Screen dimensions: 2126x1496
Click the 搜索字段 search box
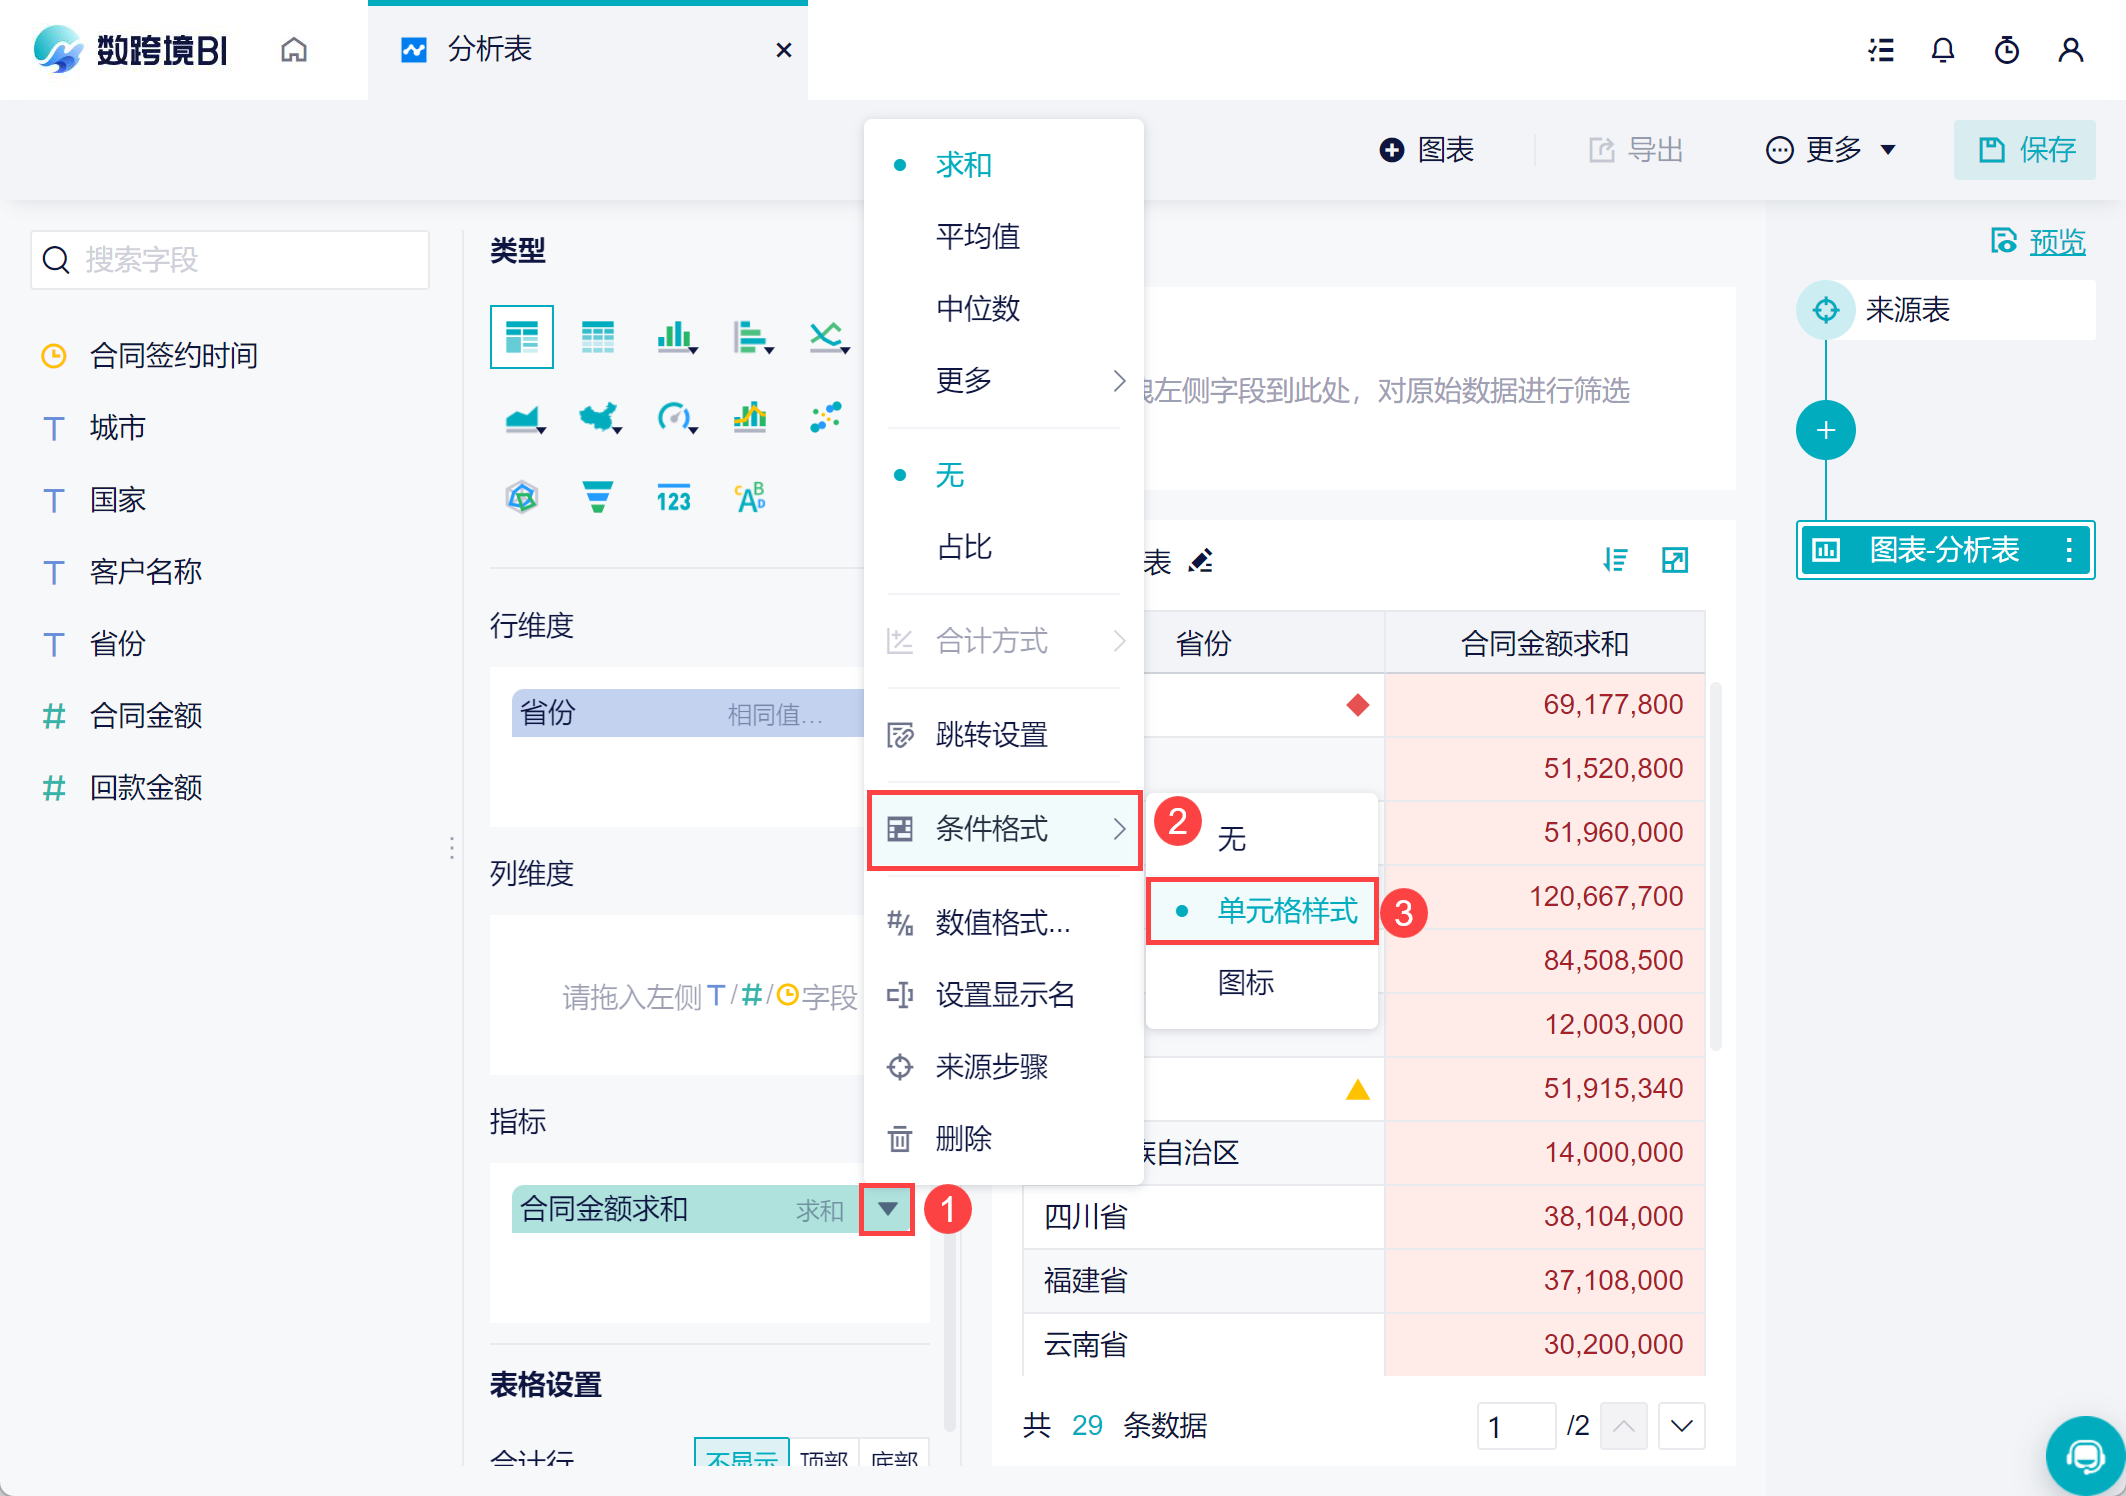230,260
